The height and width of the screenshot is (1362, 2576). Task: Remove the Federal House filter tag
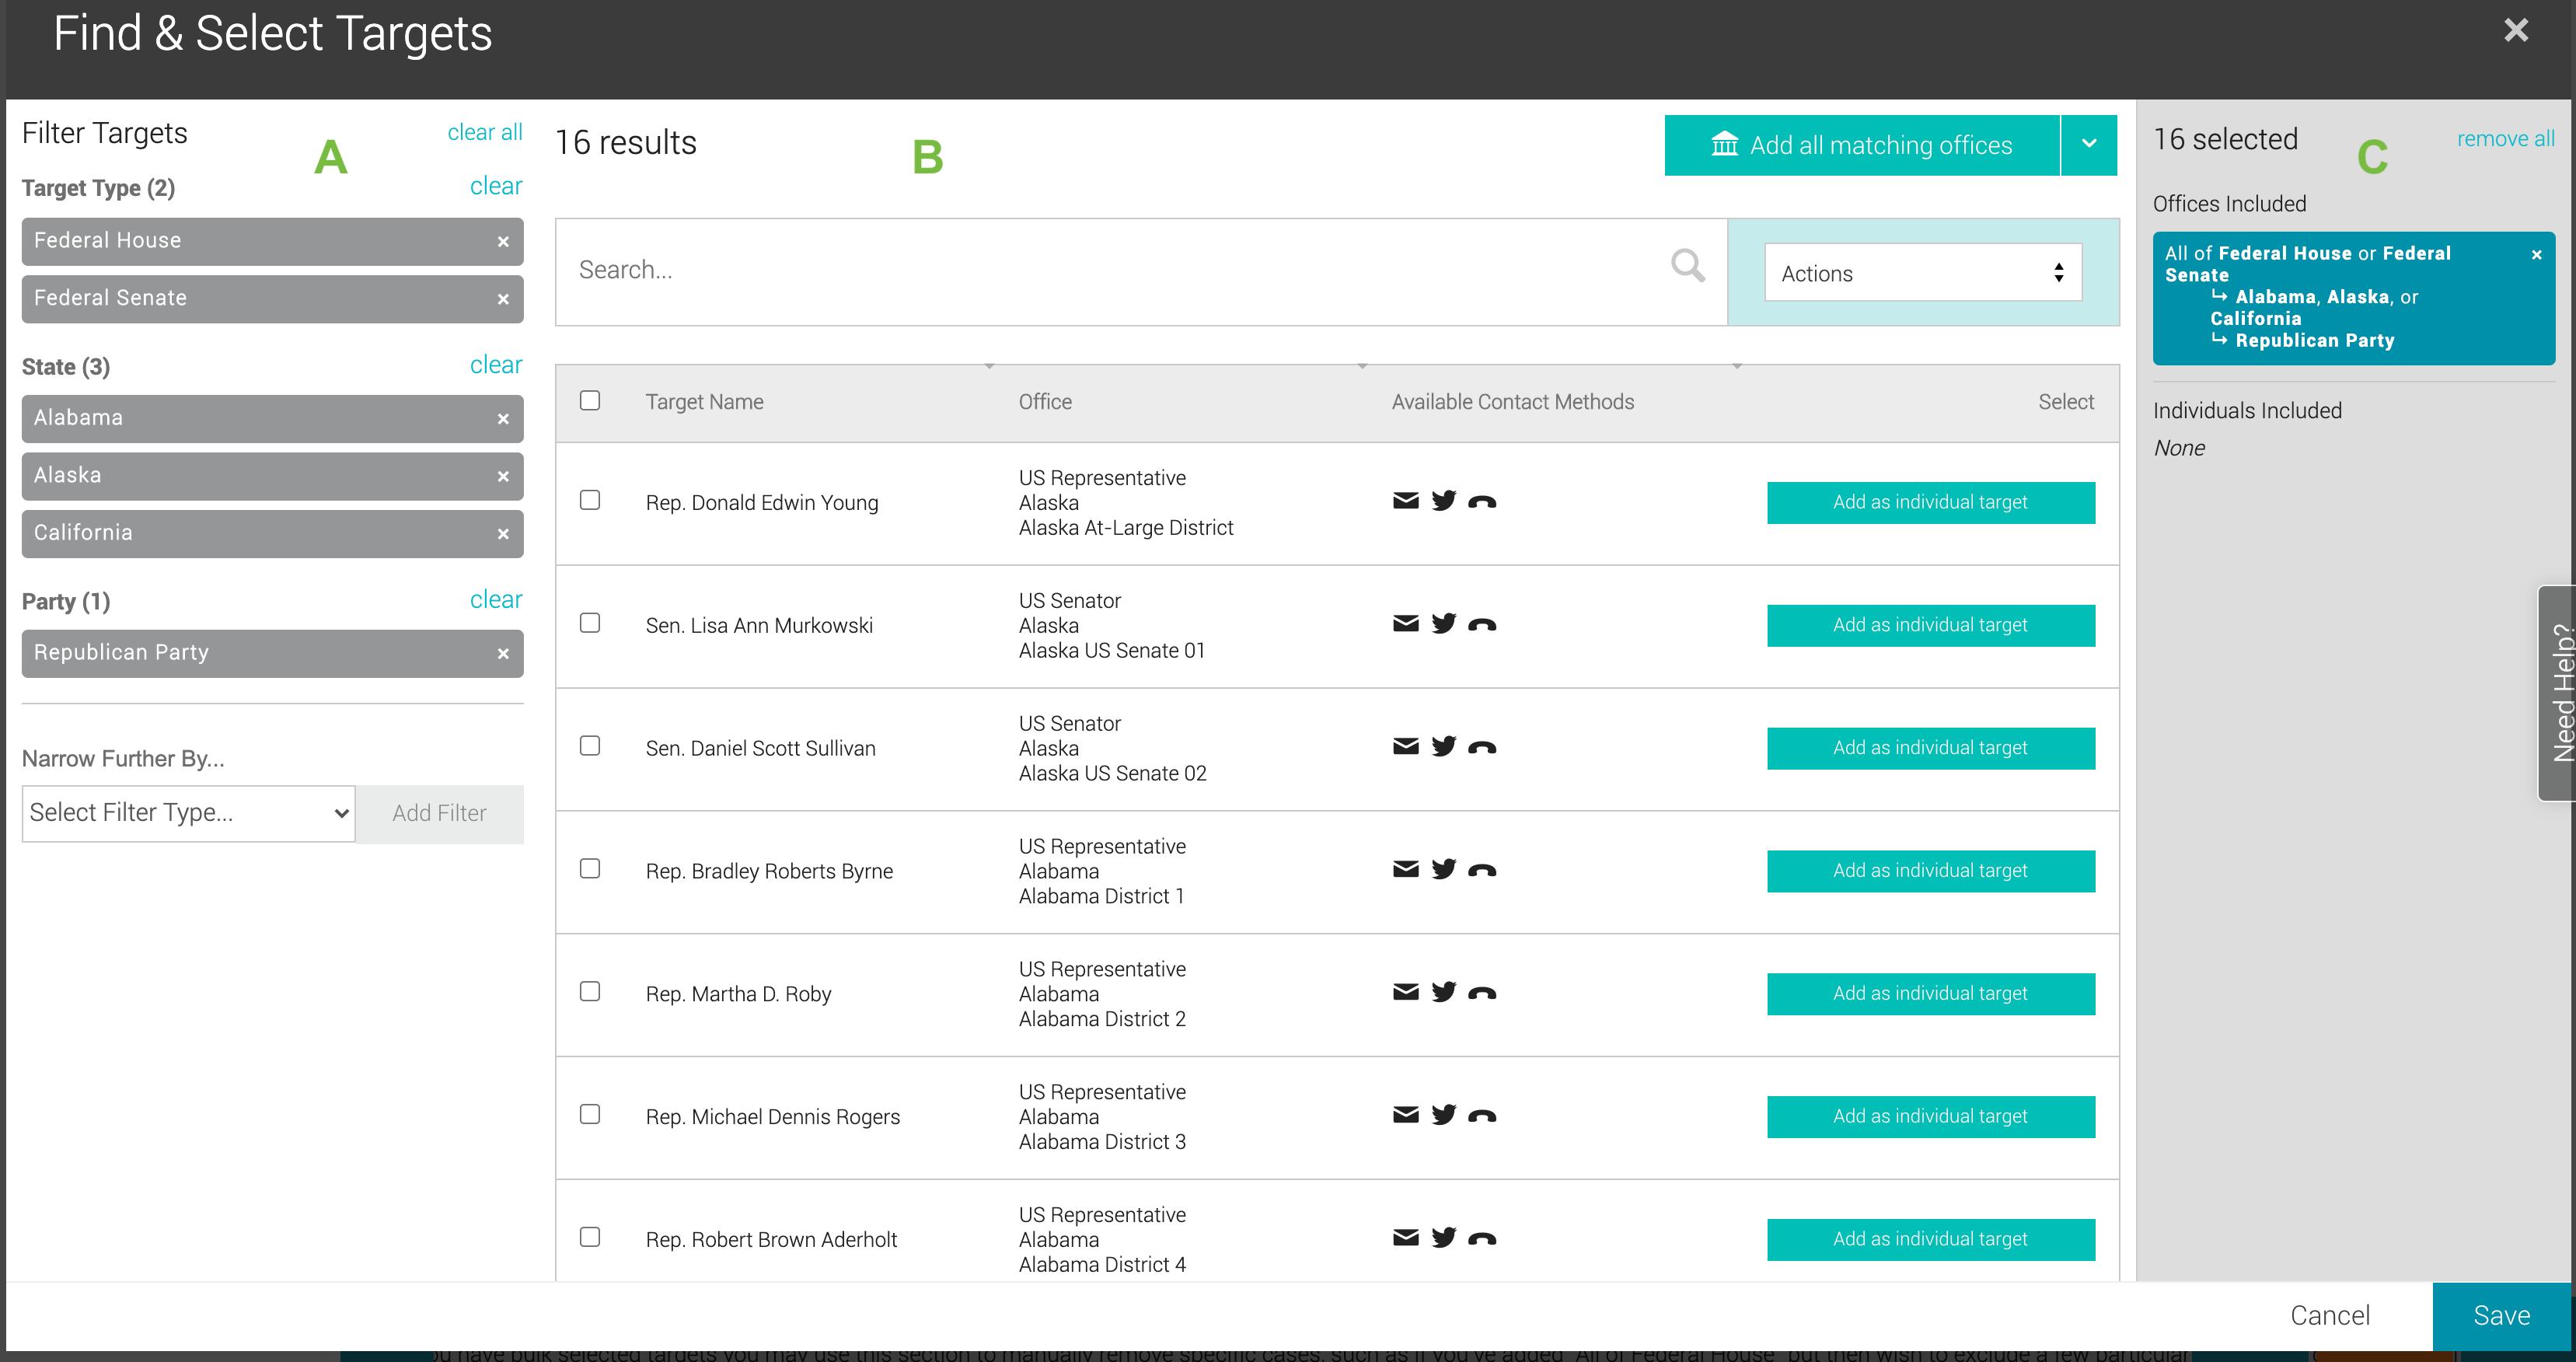point(503,242)
